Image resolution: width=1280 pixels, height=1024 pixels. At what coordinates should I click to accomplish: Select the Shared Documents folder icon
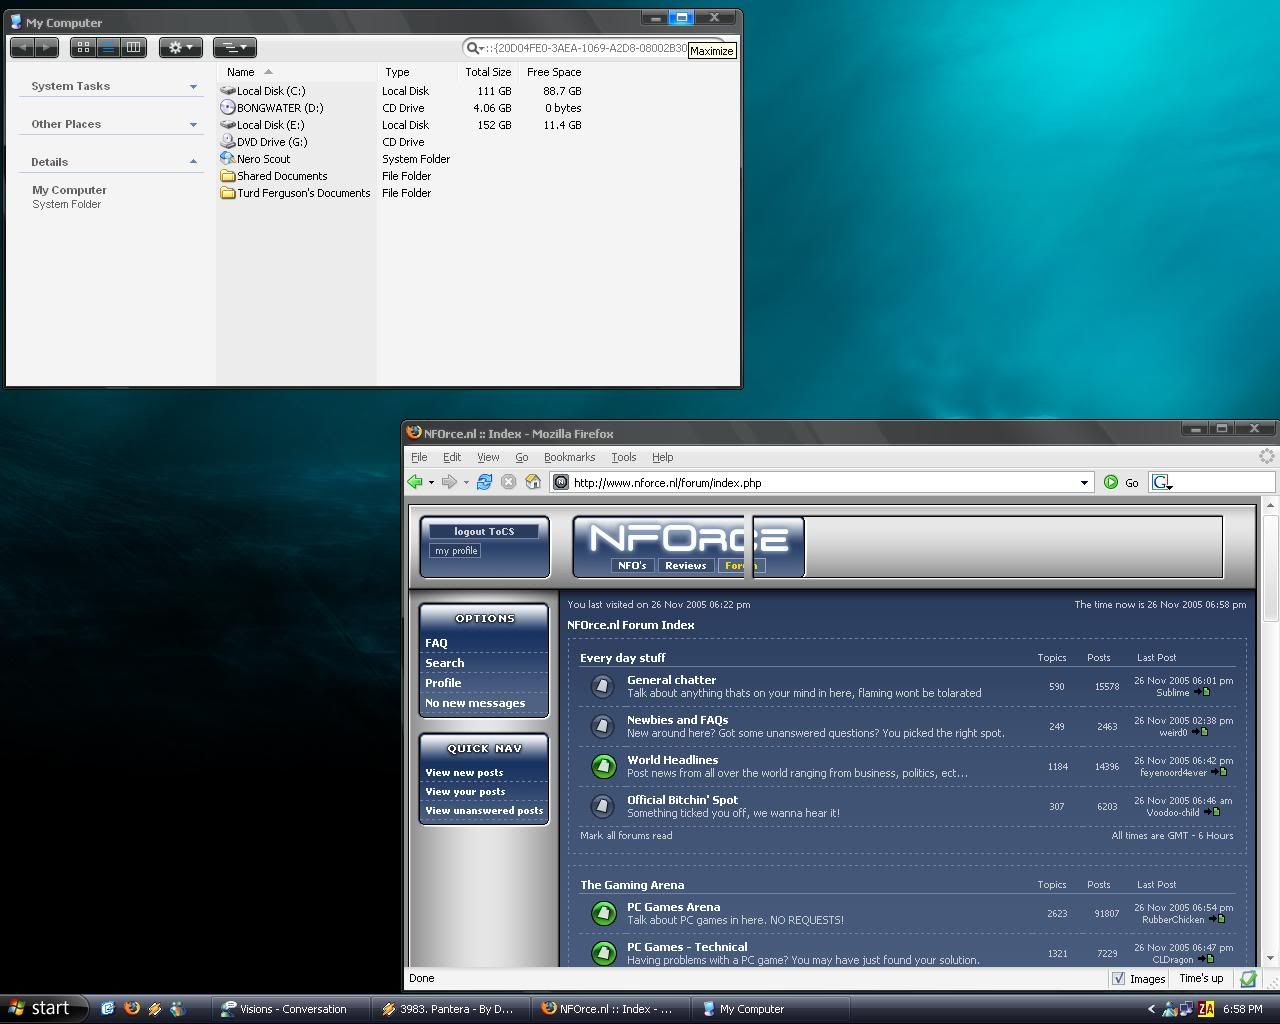click(228, 176)
